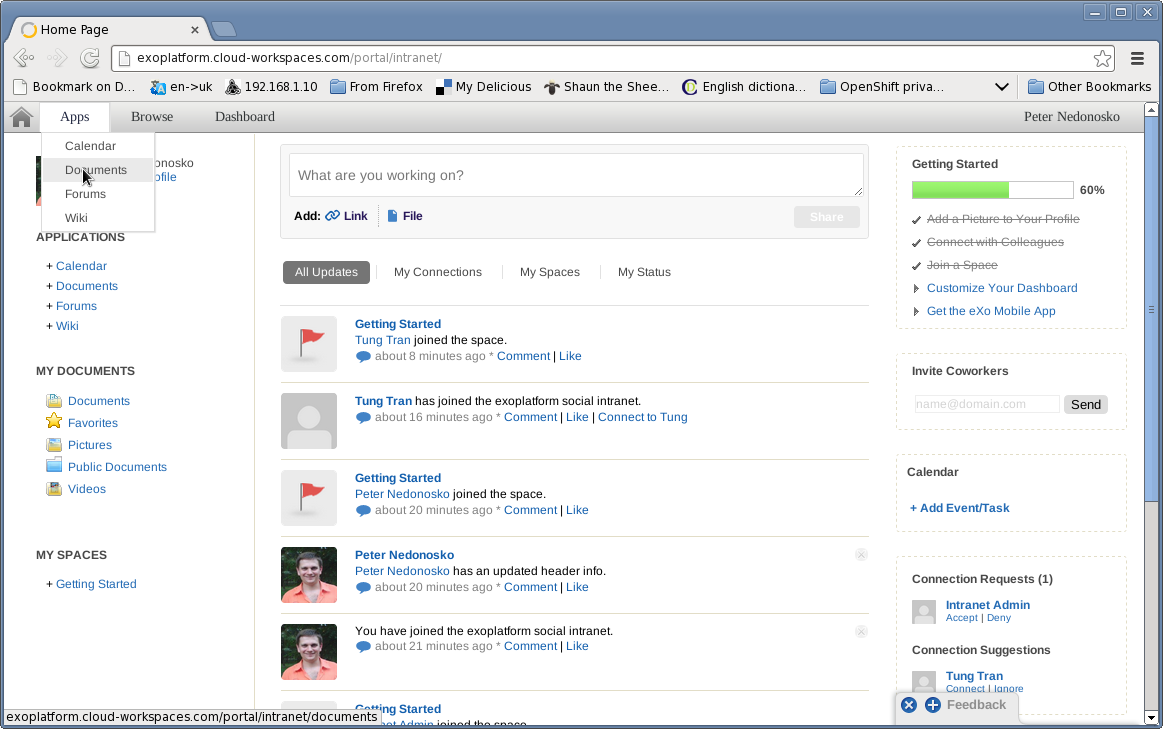This screenshot has height=729, width=1163.
Task: Remove the 'You have joined' activity
Action: 860,632
